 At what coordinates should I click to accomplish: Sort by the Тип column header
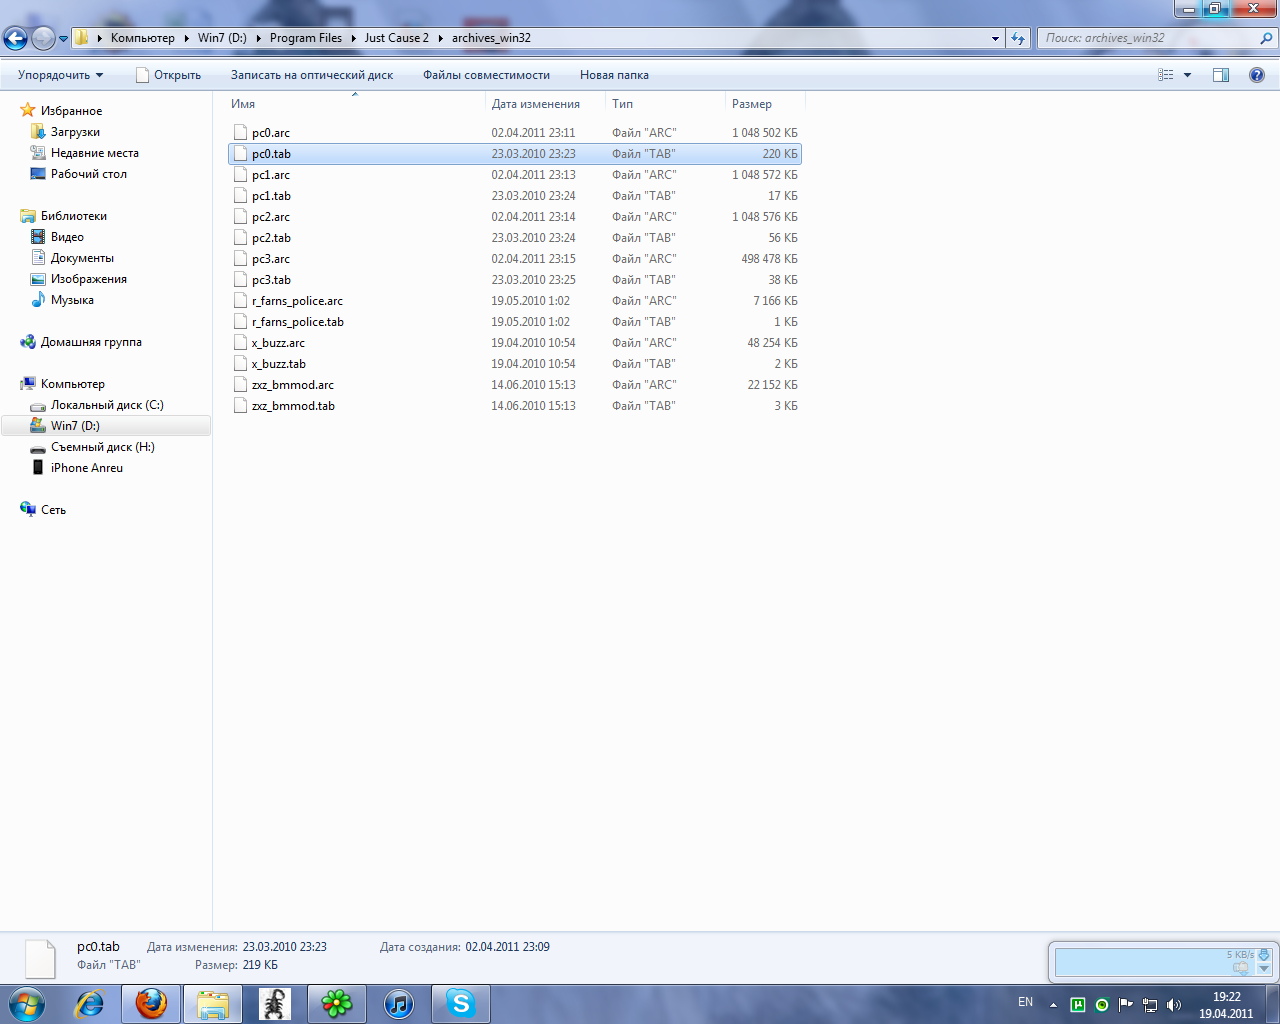click(666, 104)
